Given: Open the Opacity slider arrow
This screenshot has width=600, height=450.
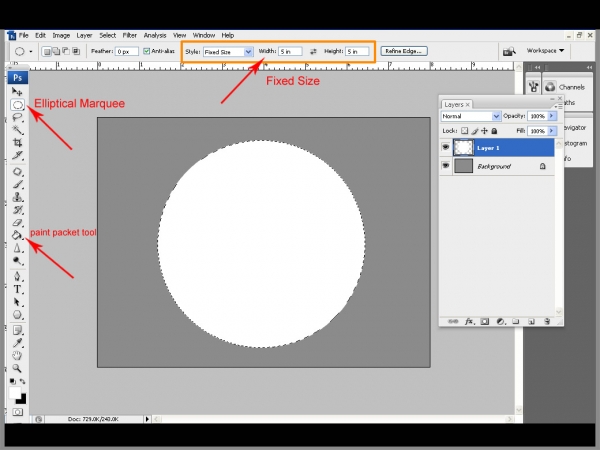Looking at the screenshot, I should [552, 116].
